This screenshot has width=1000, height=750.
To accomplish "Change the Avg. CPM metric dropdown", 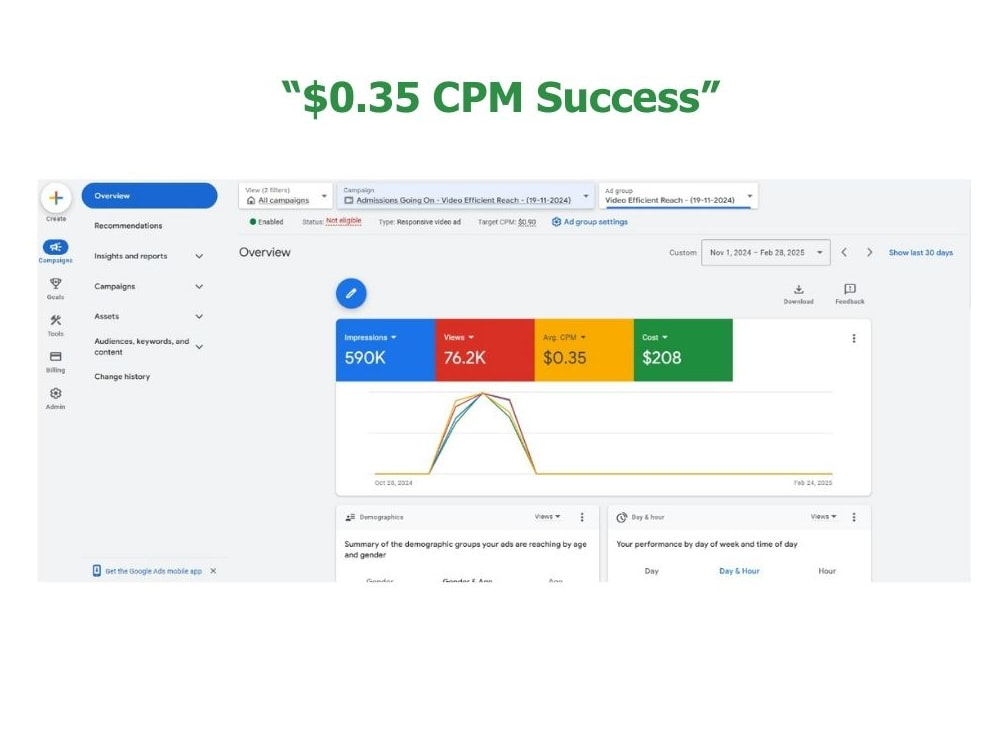I will point(564,337).
